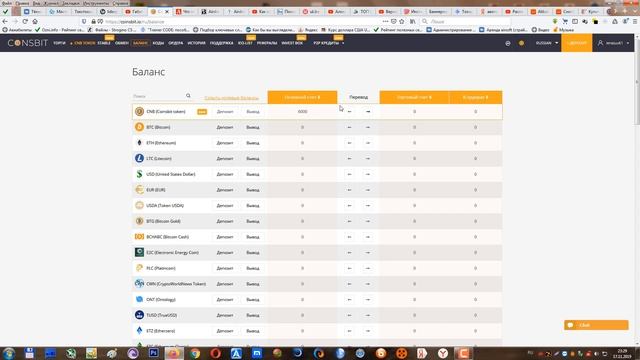
Task: Open Photoshop from the taskbar
Action: [153, 353]
